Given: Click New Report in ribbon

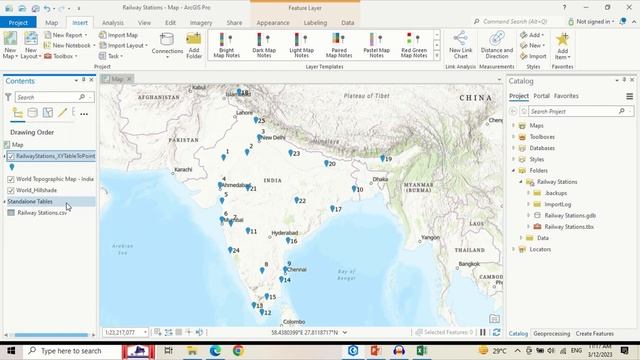Looking at the screenshot, I should coord(65,35).
